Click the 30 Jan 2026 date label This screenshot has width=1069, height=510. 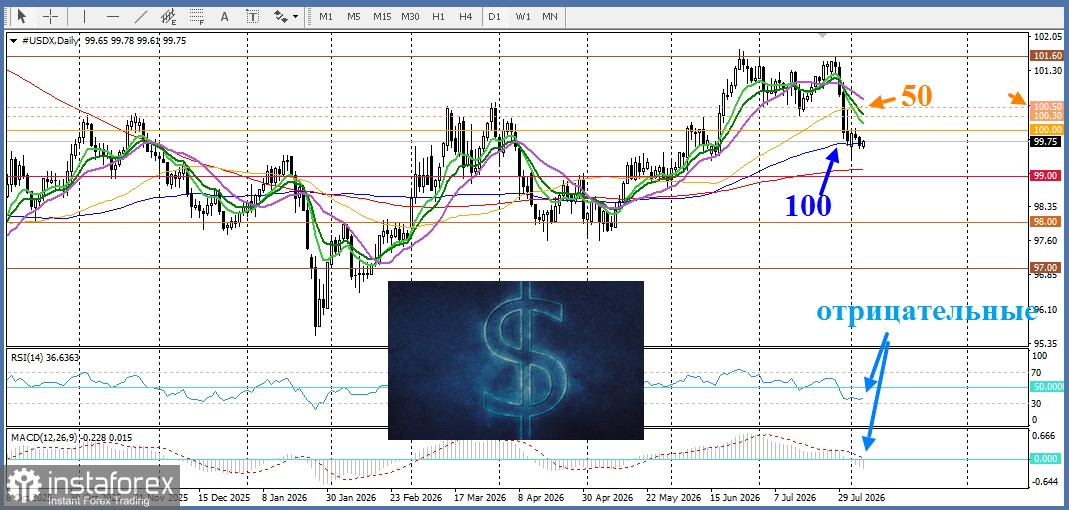[x=350, y=497]
